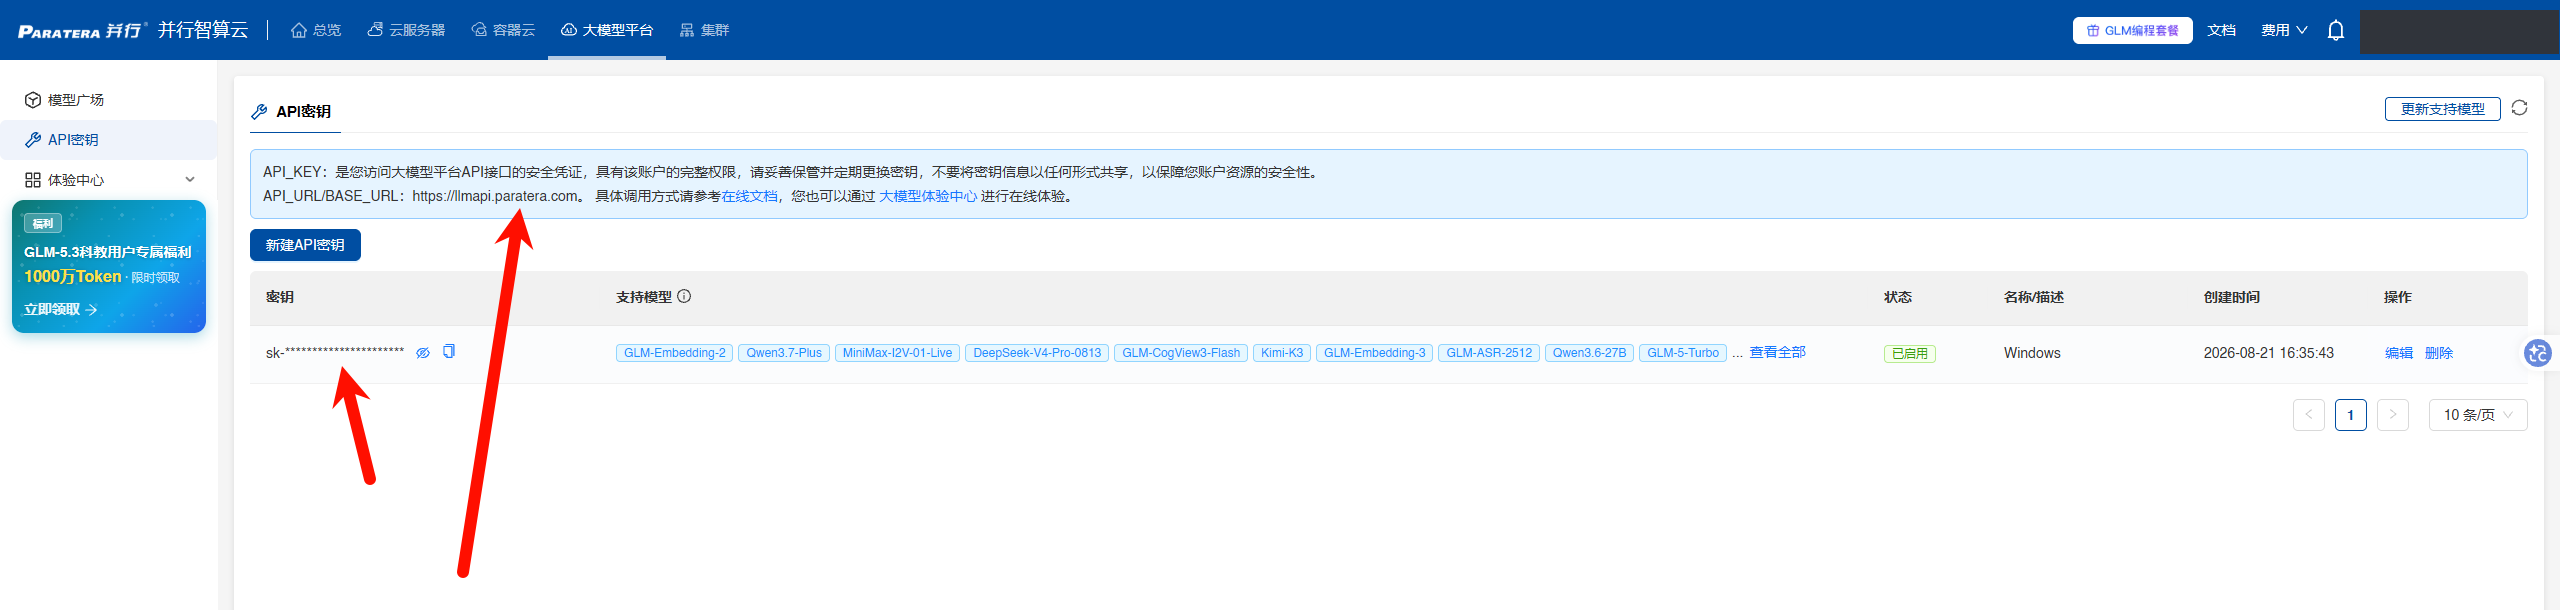Click the GLM编程套餐 button
Viewport: 2560px width, 610px height.
[x=2132, y=30]
